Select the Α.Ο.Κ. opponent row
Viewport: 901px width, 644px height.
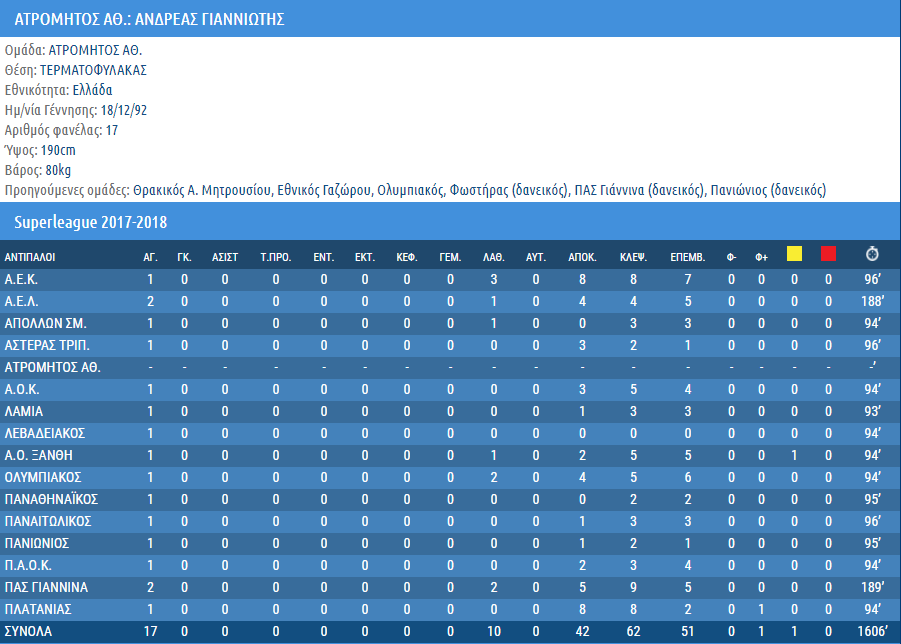click(x=450, y=390)
